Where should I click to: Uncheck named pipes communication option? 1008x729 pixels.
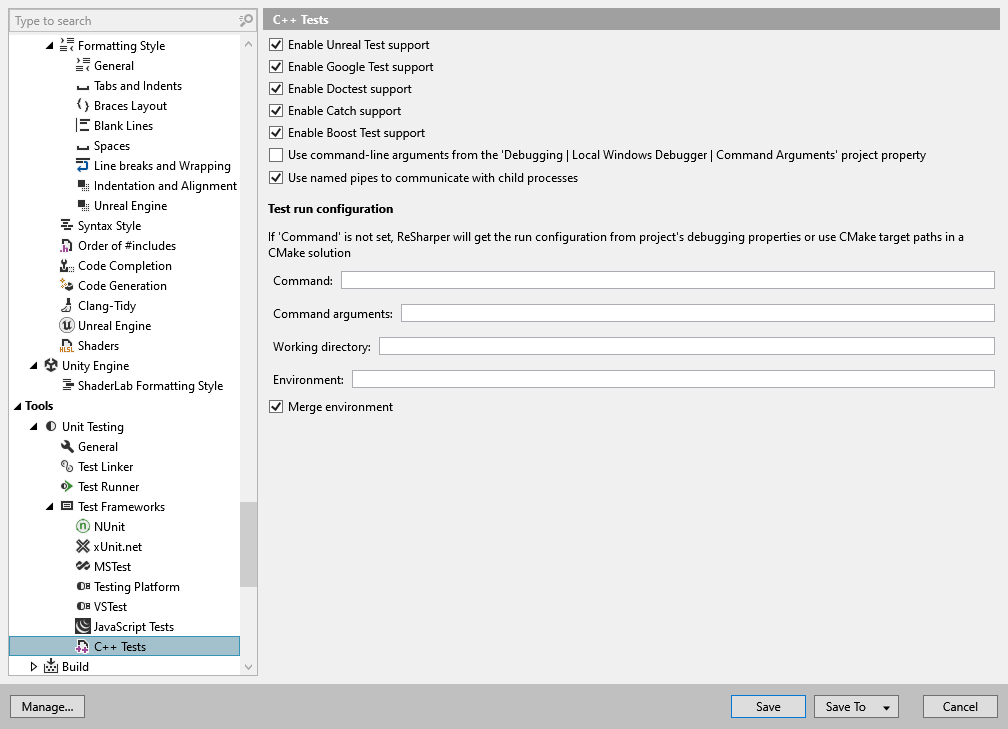276,179
